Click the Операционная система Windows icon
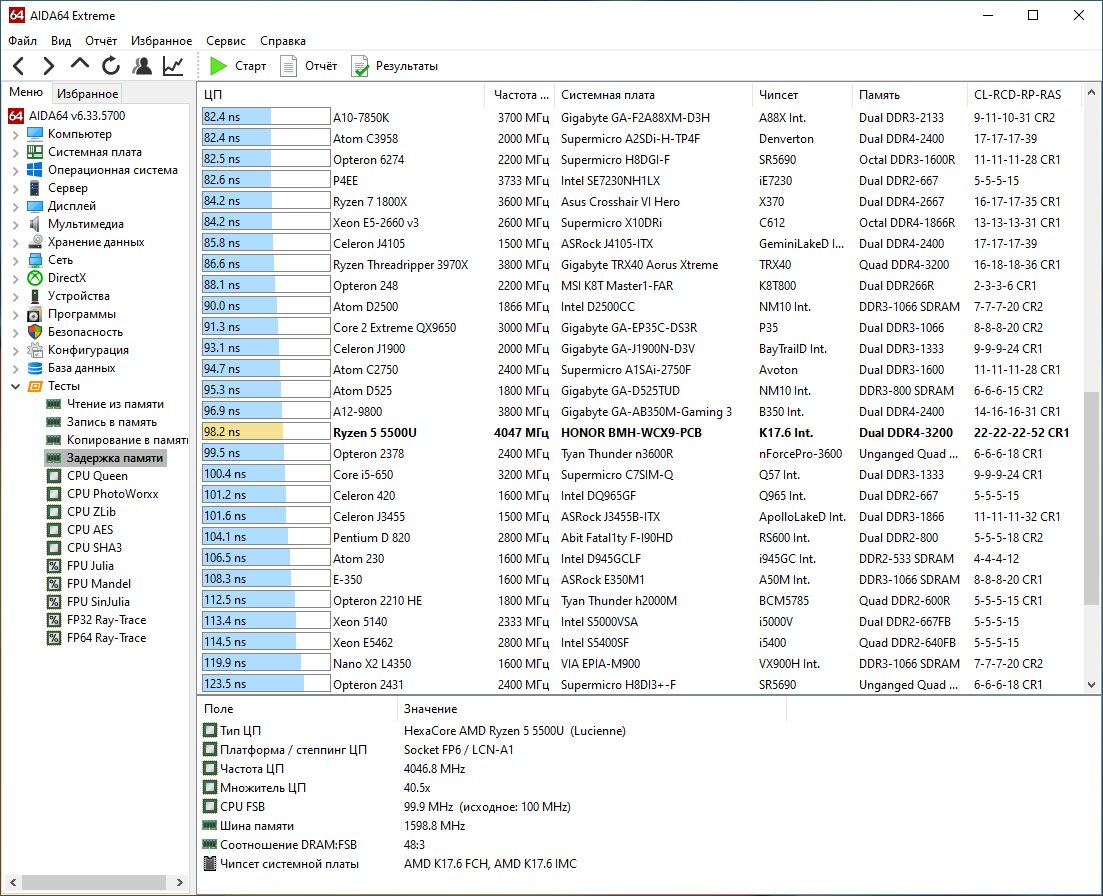The image size is (1103, 896). [34, 169]
